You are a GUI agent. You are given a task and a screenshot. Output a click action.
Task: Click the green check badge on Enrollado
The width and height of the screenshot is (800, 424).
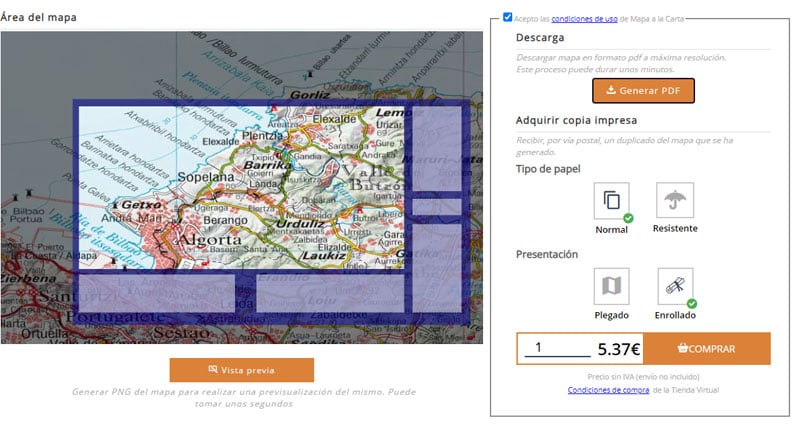click(692, 303)
